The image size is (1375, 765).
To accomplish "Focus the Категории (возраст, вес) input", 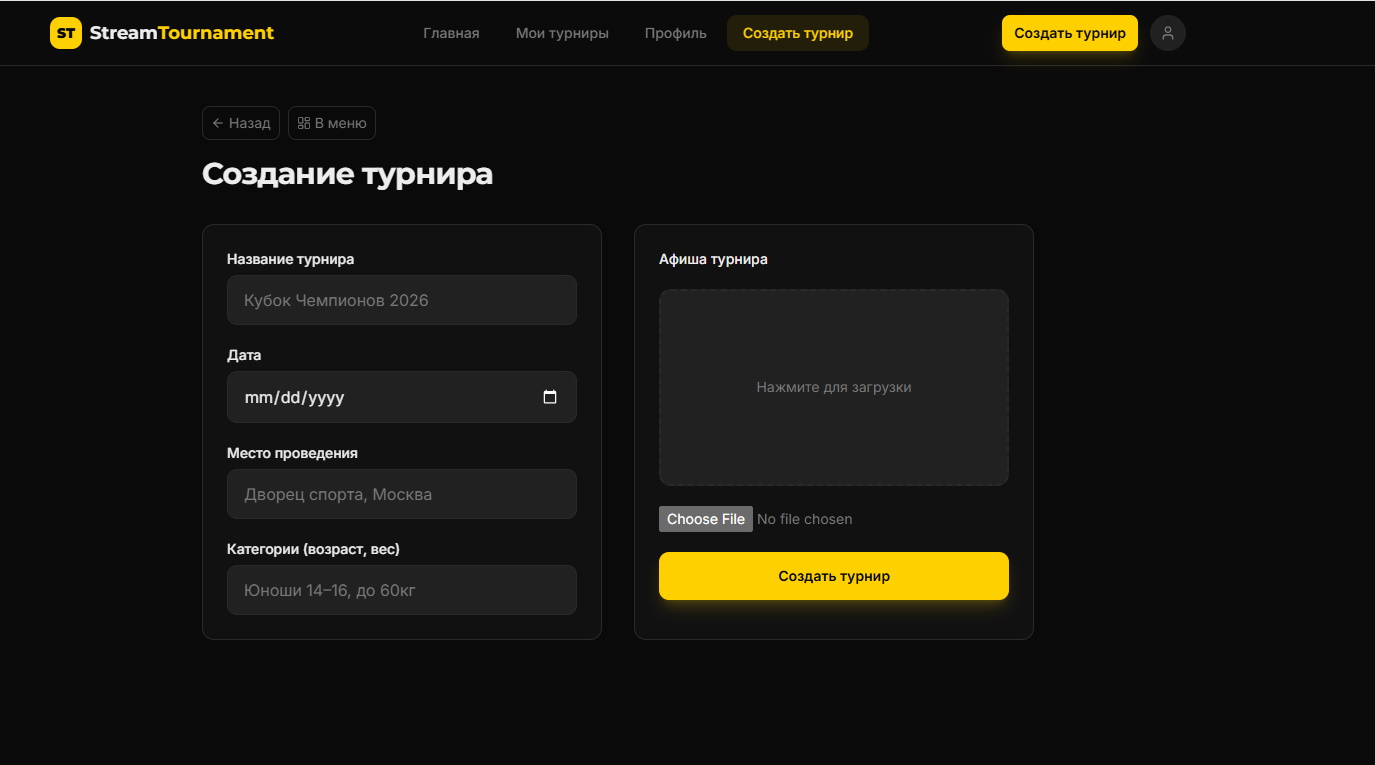I will coord(402,590).
